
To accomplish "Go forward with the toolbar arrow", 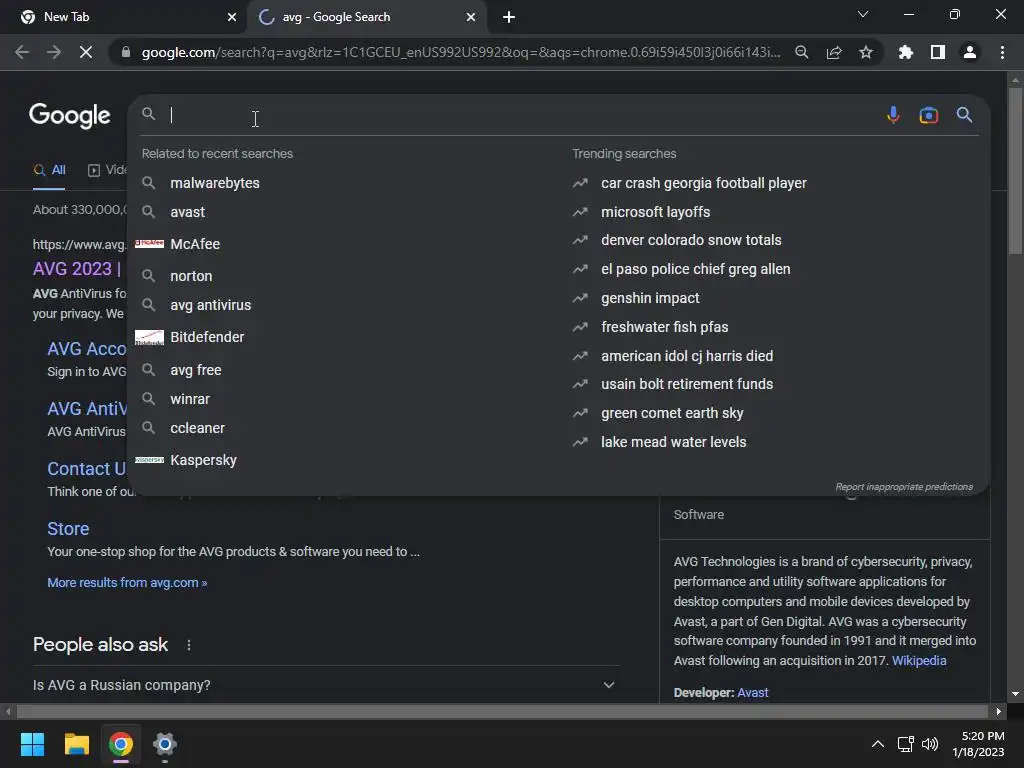I will coord(54,52).
